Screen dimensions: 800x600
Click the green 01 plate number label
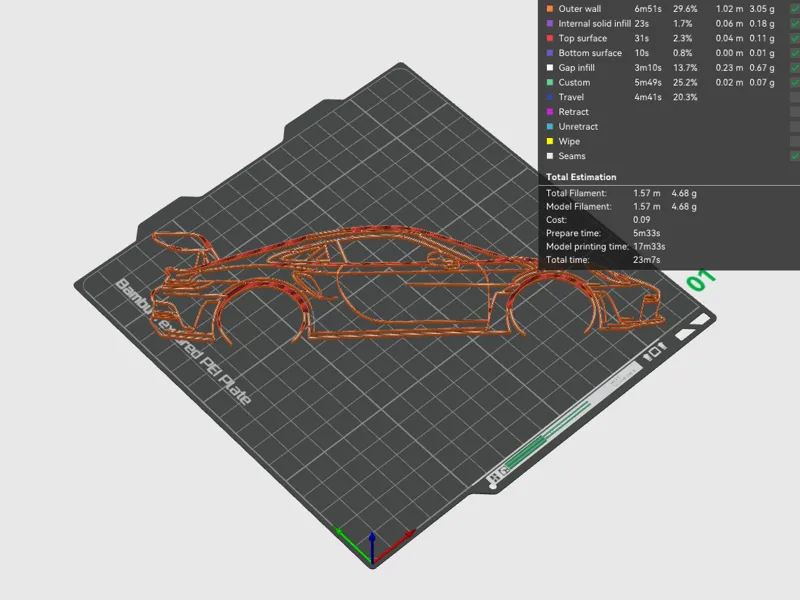702,280
